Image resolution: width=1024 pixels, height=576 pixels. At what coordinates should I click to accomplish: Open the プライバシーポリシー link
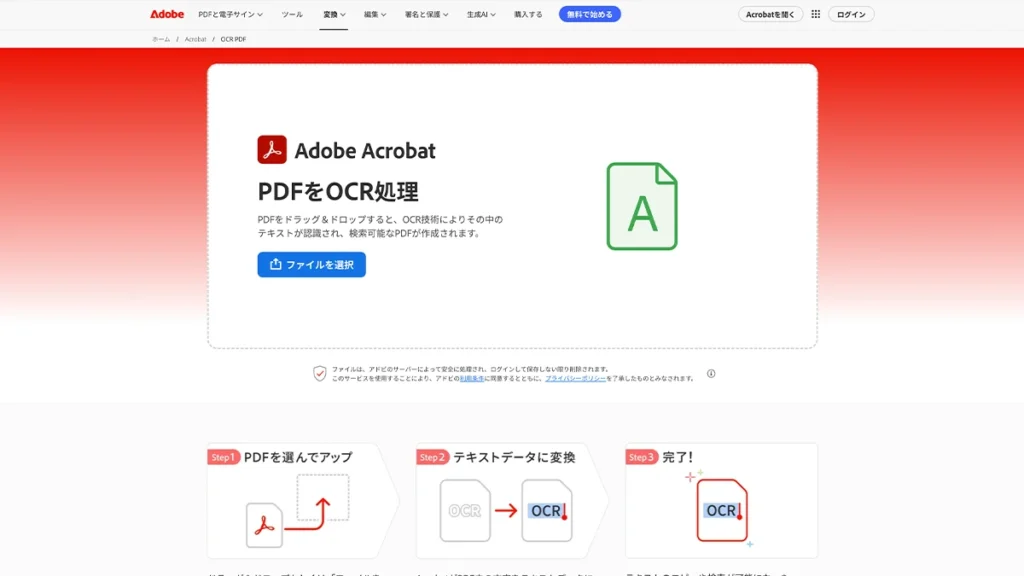coord(575,378)
